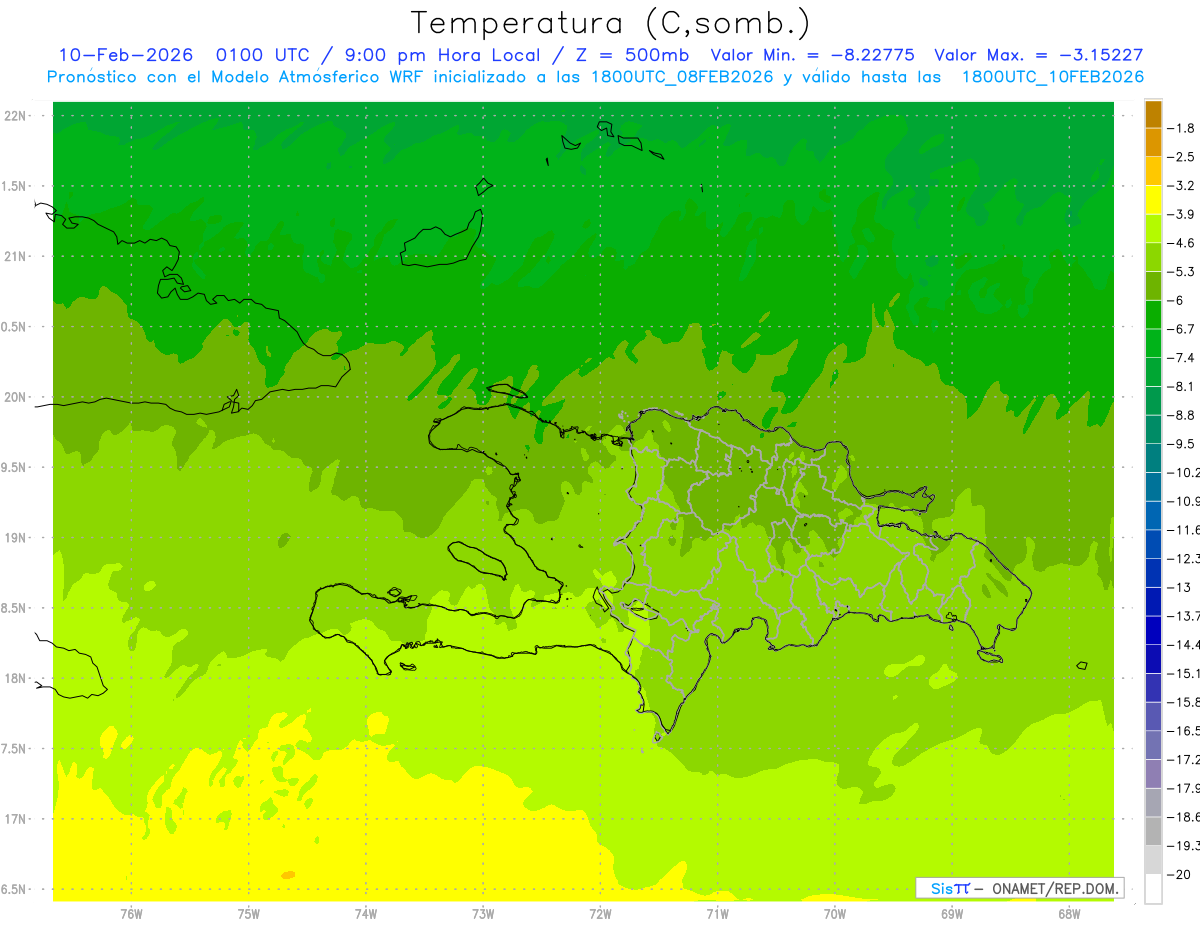Click the '21N' latitude label
Screen dimensions: 1200x927
[x=16, y=257]
